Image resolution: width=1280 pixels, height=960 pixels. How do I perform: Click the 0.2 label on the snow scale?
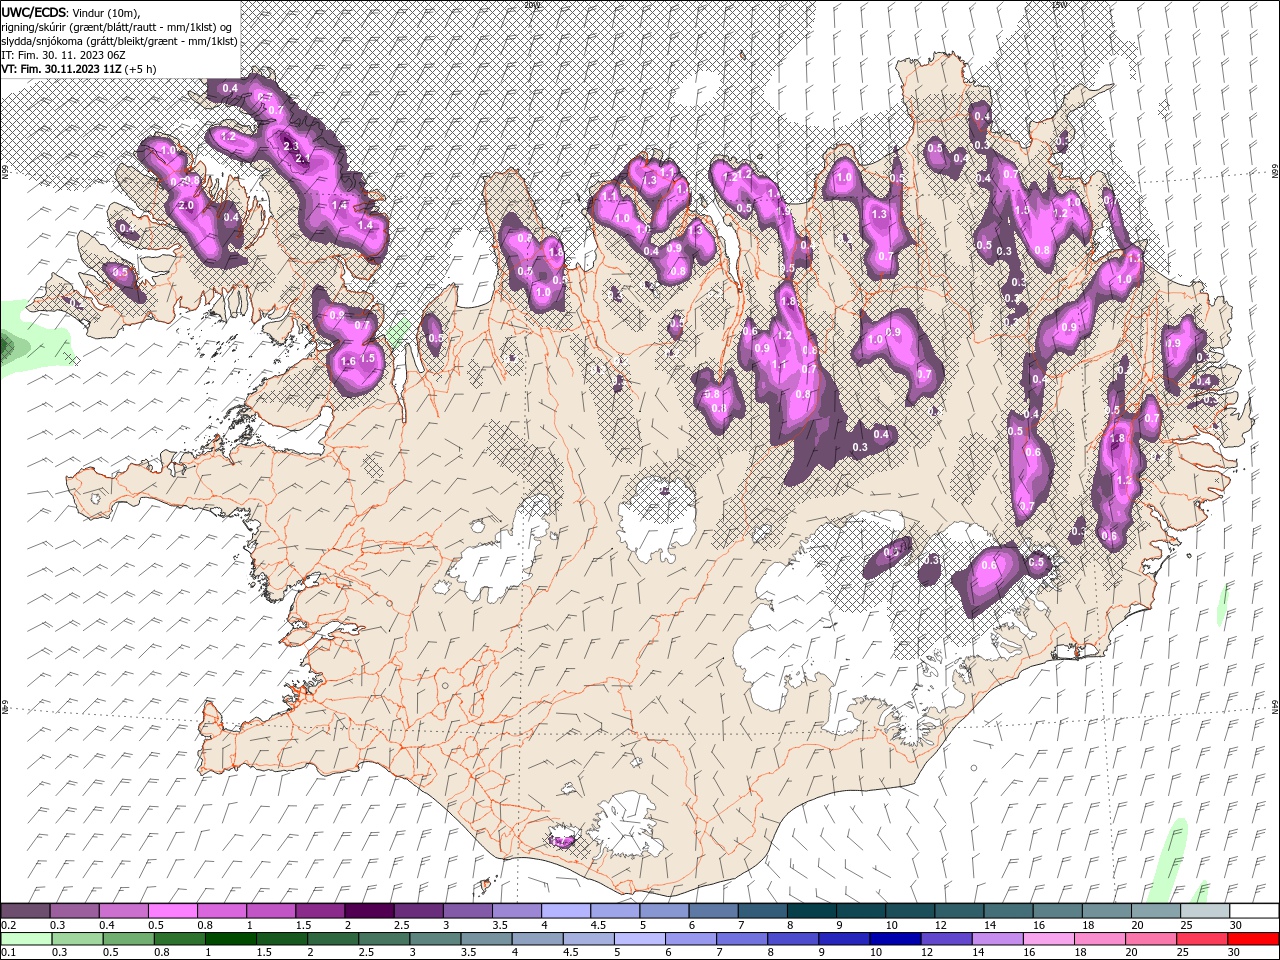[9, 925]
